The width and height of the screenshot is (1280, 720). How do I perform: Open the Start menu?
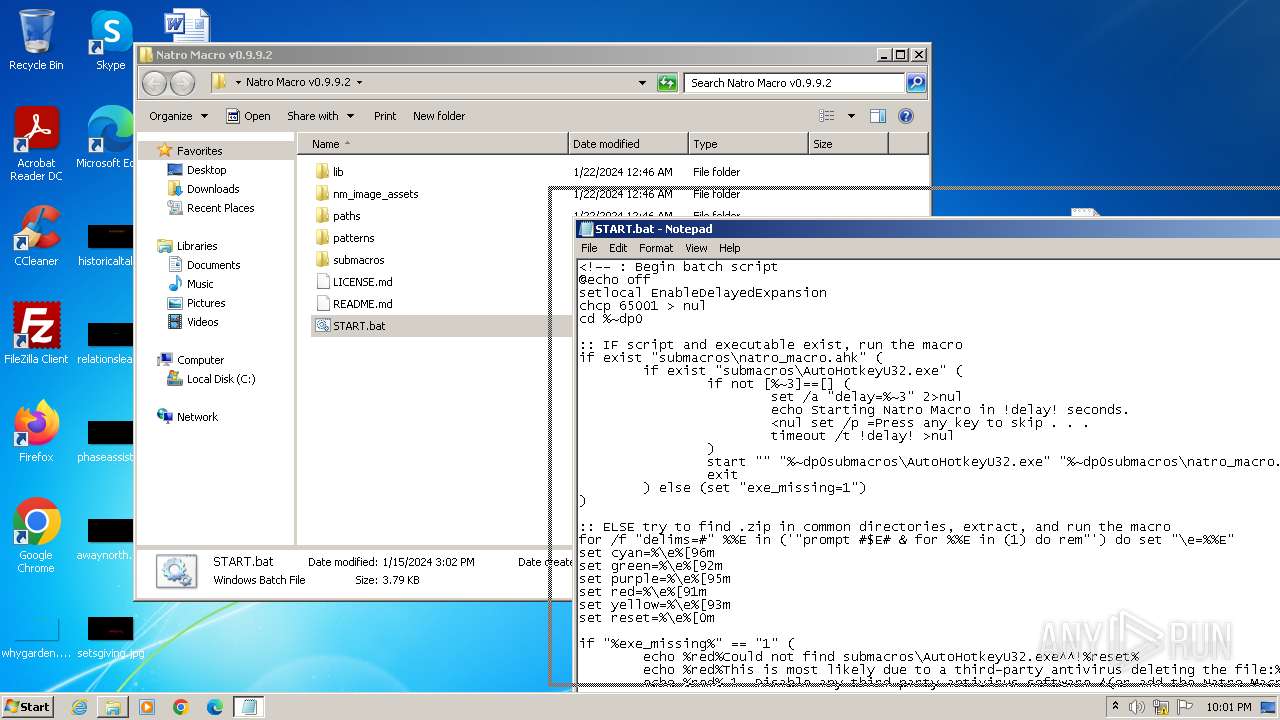click(27, 707)
